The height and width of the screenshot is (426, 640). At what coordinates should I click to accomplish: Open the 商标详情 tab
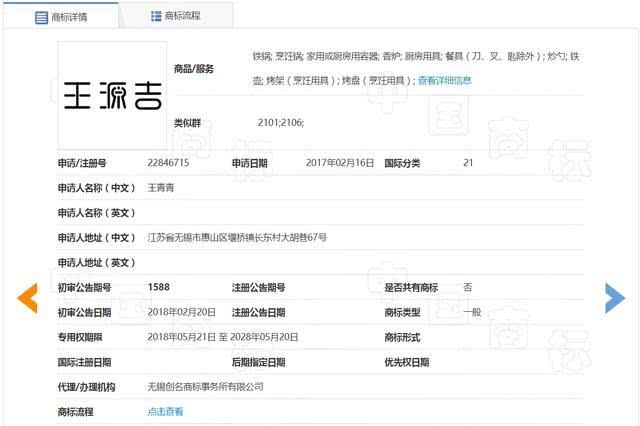[x=68, y=17]
